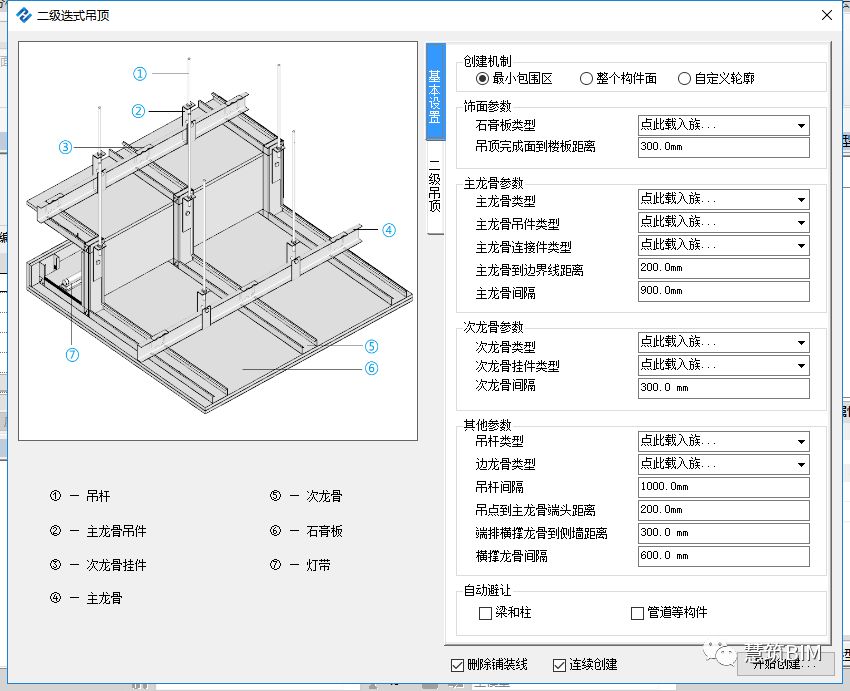Close the 二级迭式吊顶 dialog
Viewport: 850px width, 691px height.
click(x=827, y=15)
